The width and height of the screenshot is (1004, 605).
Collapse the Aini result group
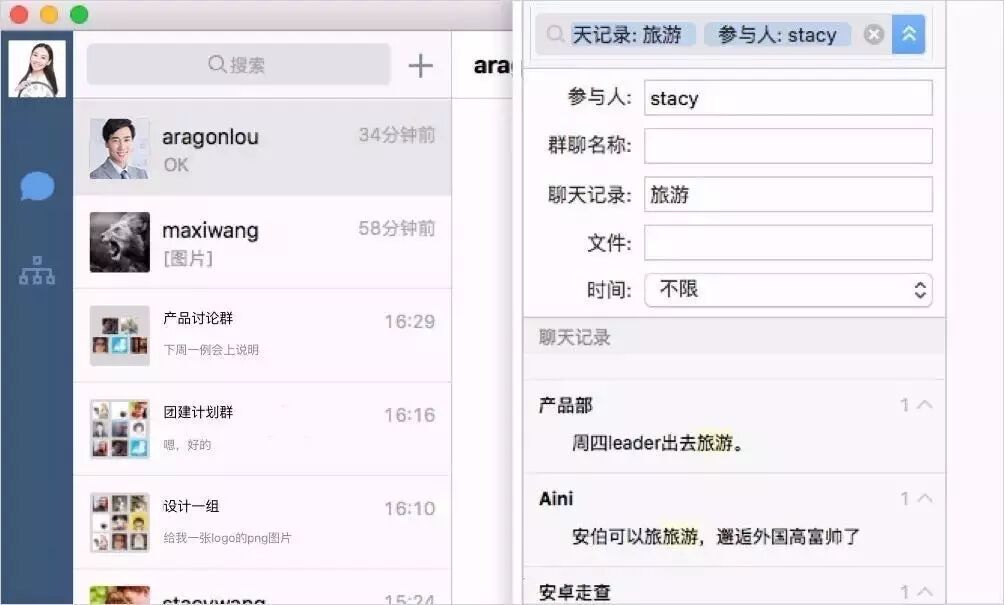(924, 498)
